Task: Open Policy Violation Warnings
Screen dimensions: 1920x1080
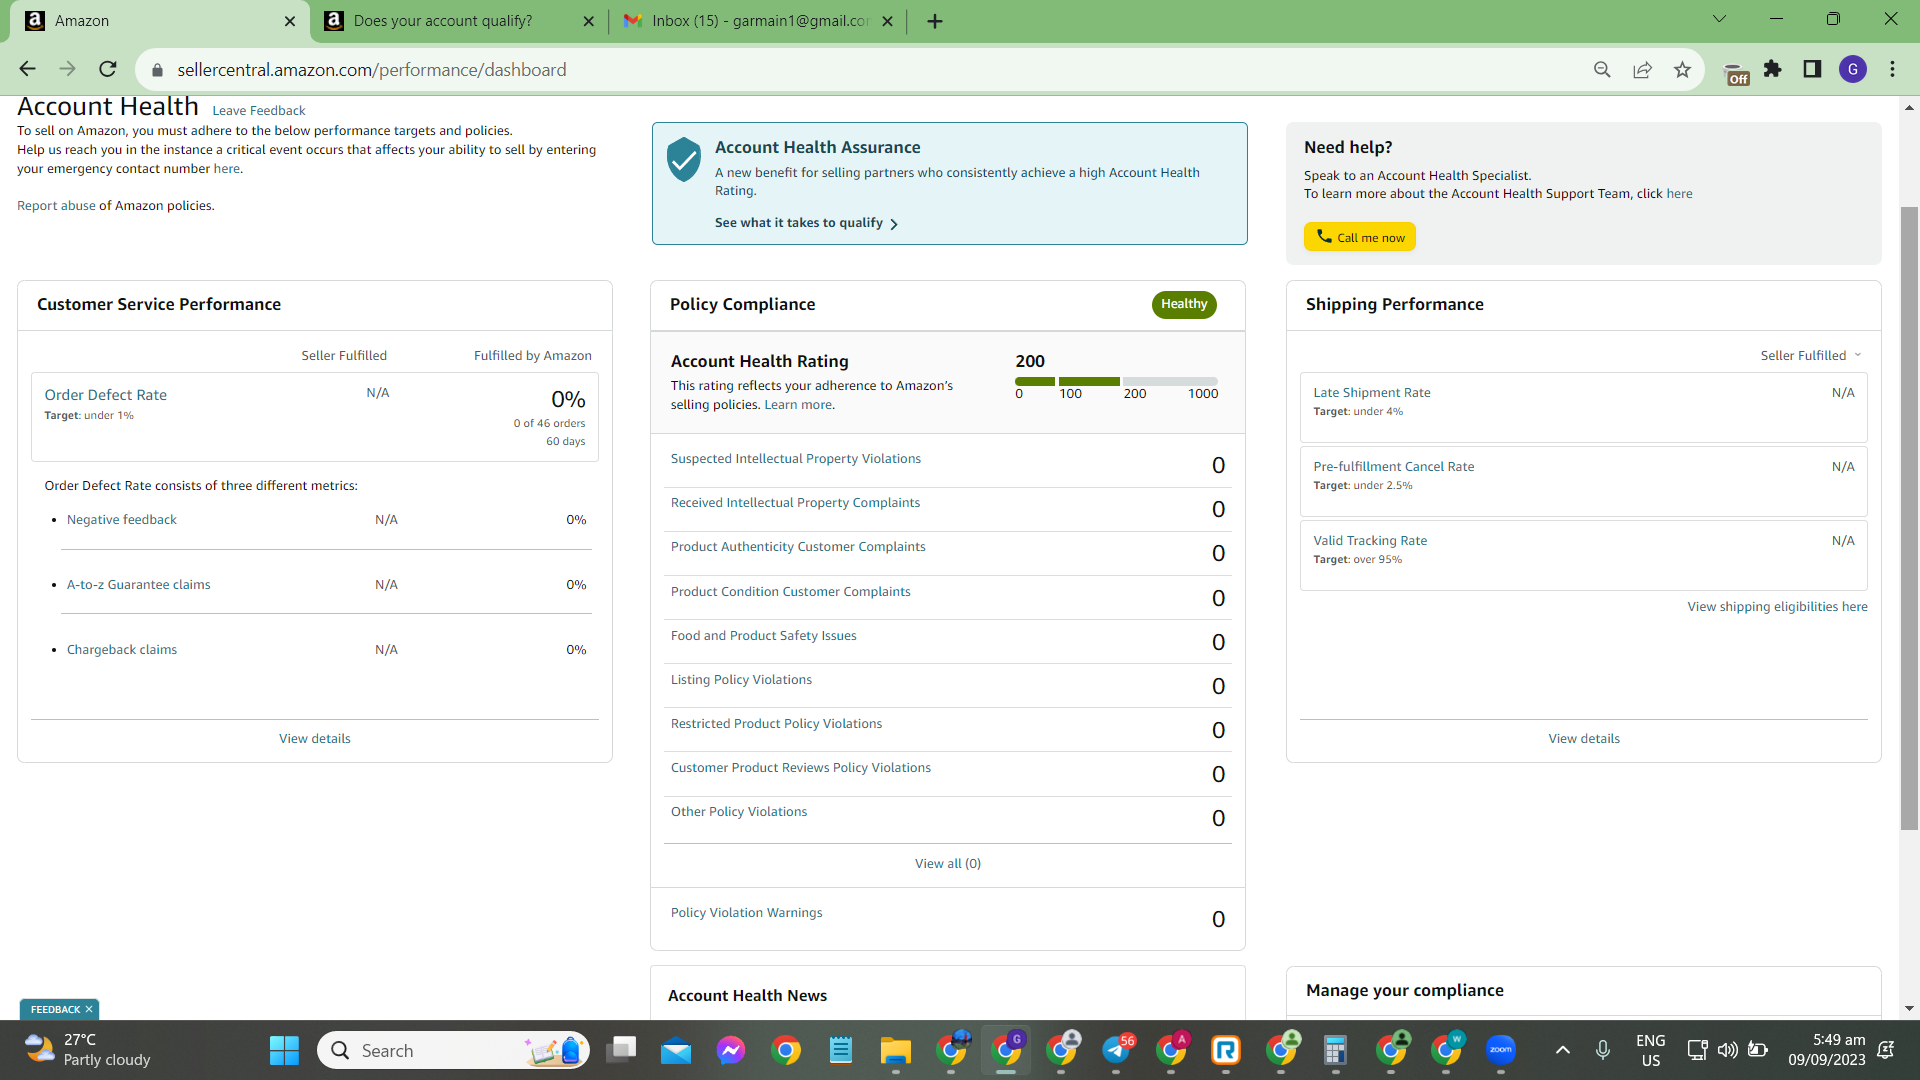Action: click(x=747, y=913)
